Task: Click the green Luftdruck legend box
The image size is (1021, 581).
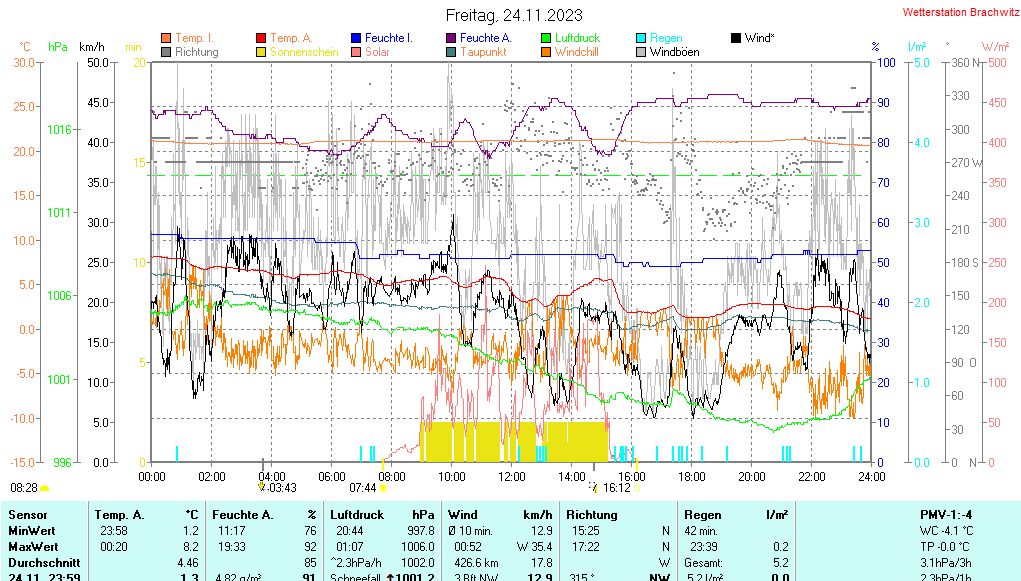Action: [x=546, y=38]
